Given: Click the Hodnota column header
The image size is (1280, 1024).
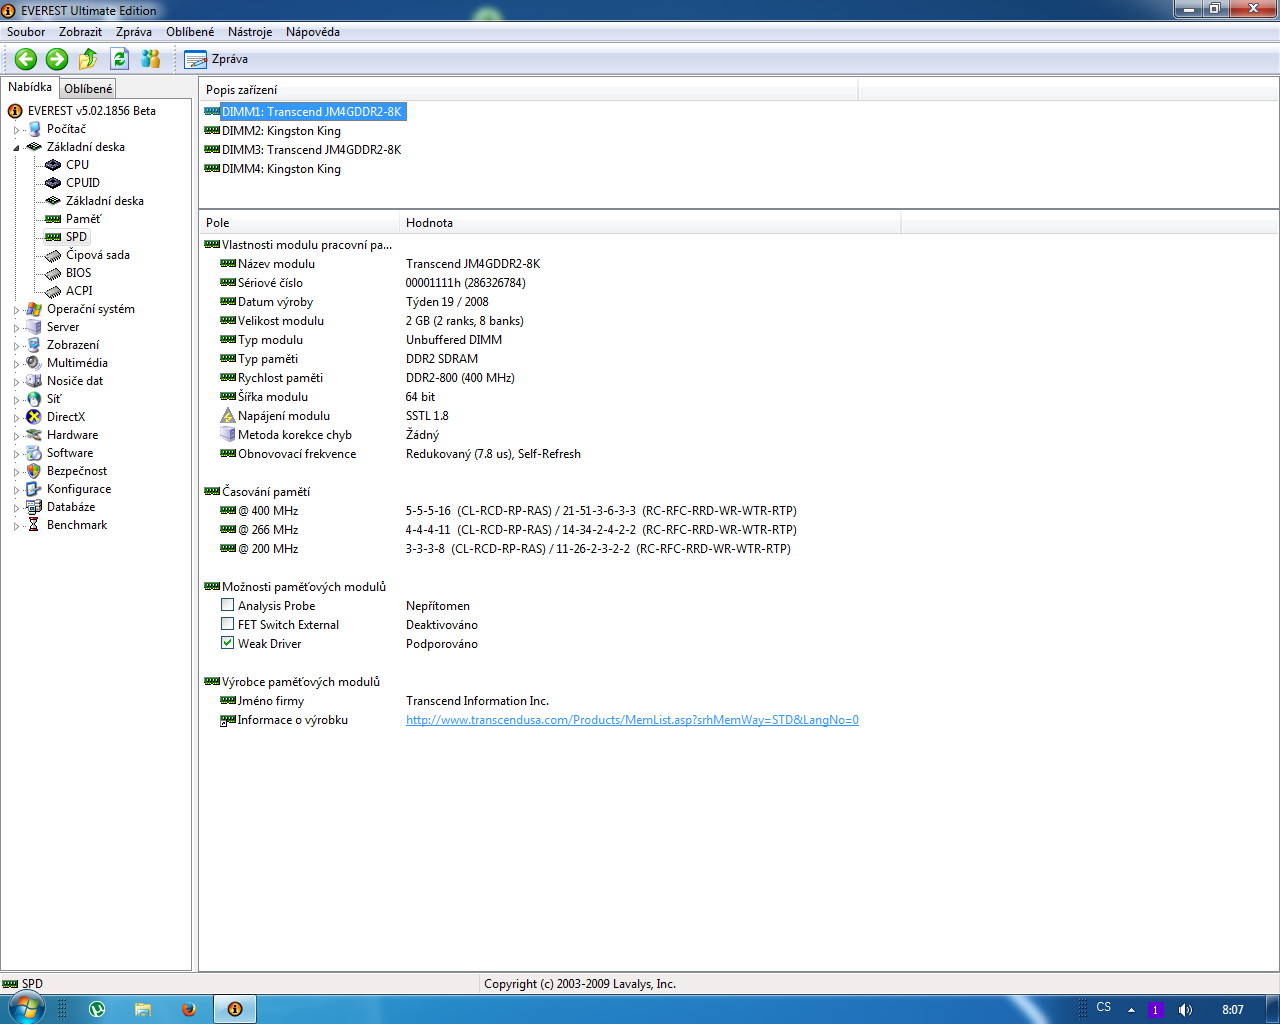Looking at the screenshot, I should click(x=429, y=223).
